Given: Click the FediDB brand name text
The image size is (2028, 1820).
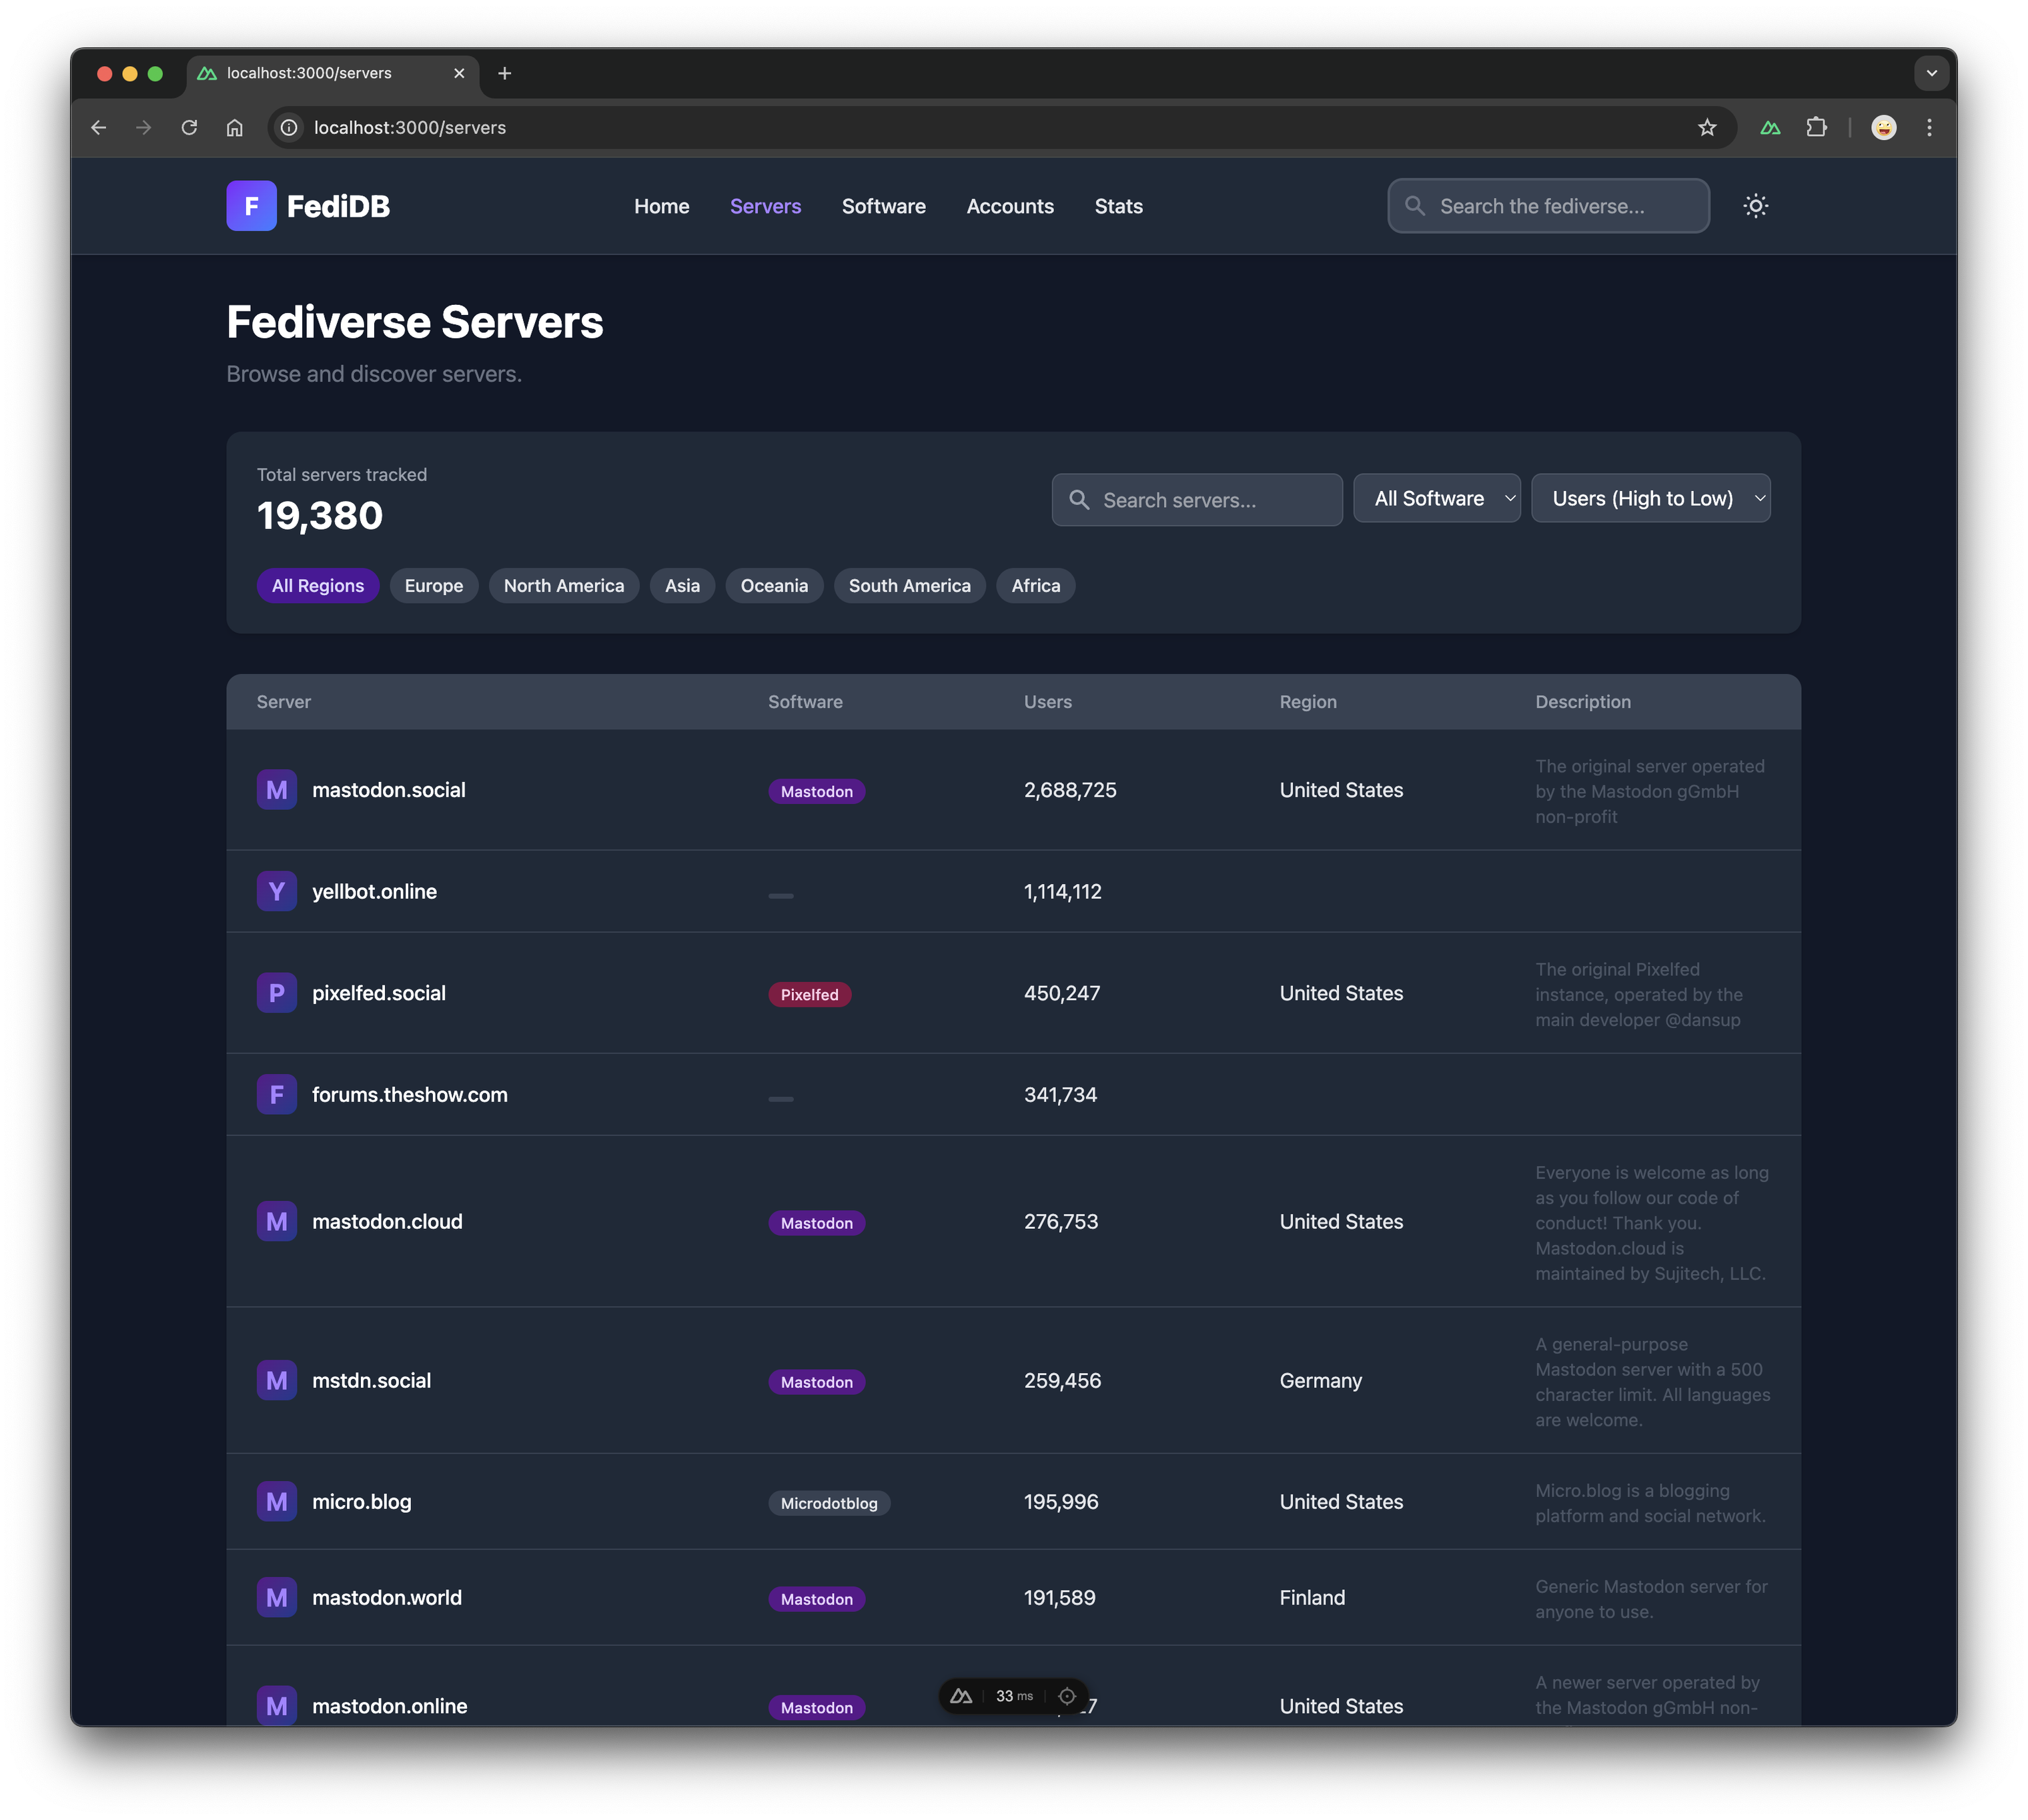Looking at the screenshot, I should pyautogui.click(x=338, y=206).
